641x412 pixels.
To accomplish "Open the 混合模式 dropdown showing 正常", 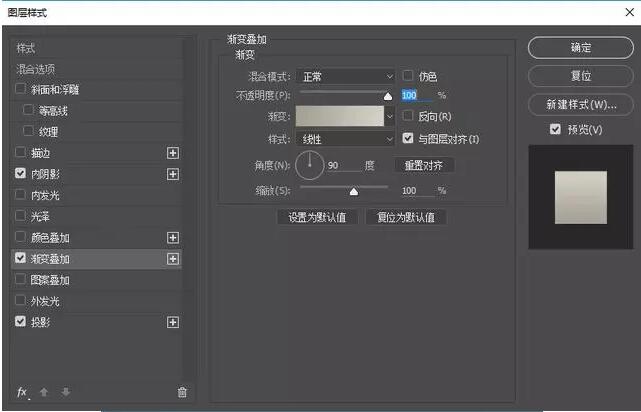I will tap(345, 76).
